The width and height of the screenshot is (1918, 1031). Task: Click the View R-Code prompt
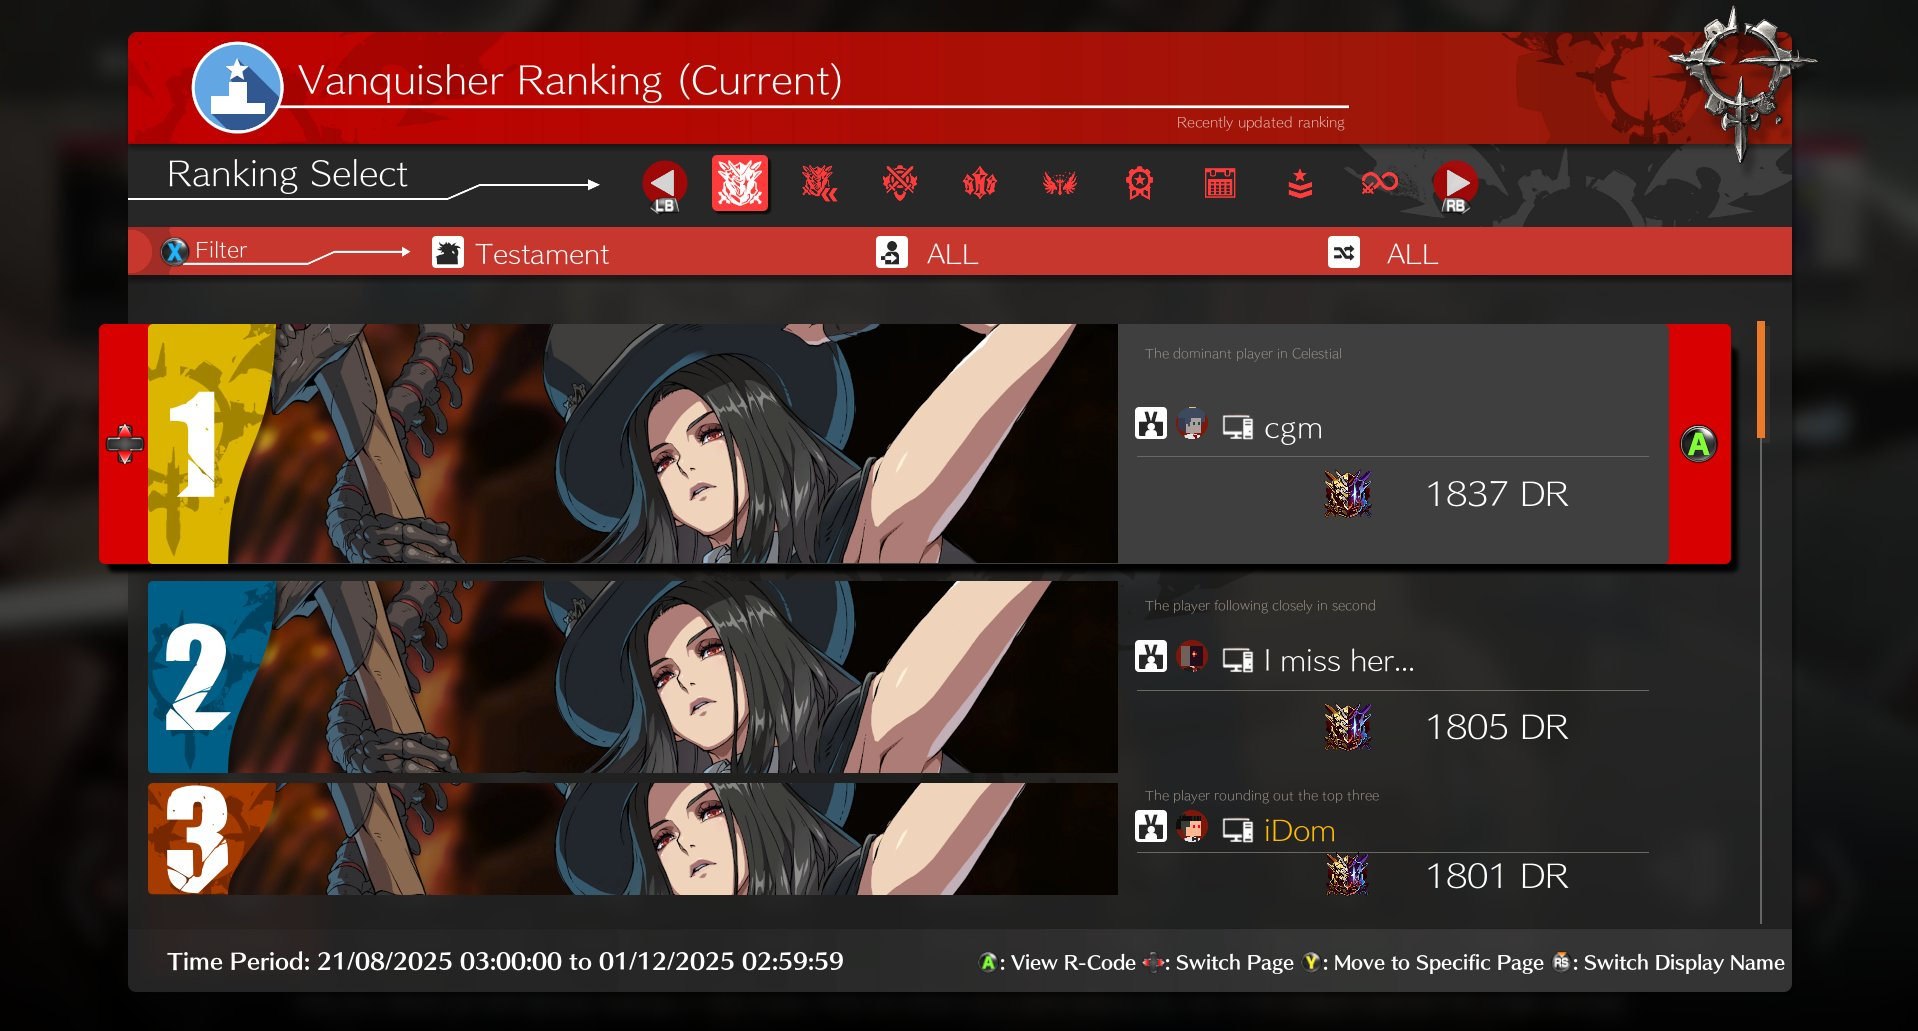coord(1058,962)
